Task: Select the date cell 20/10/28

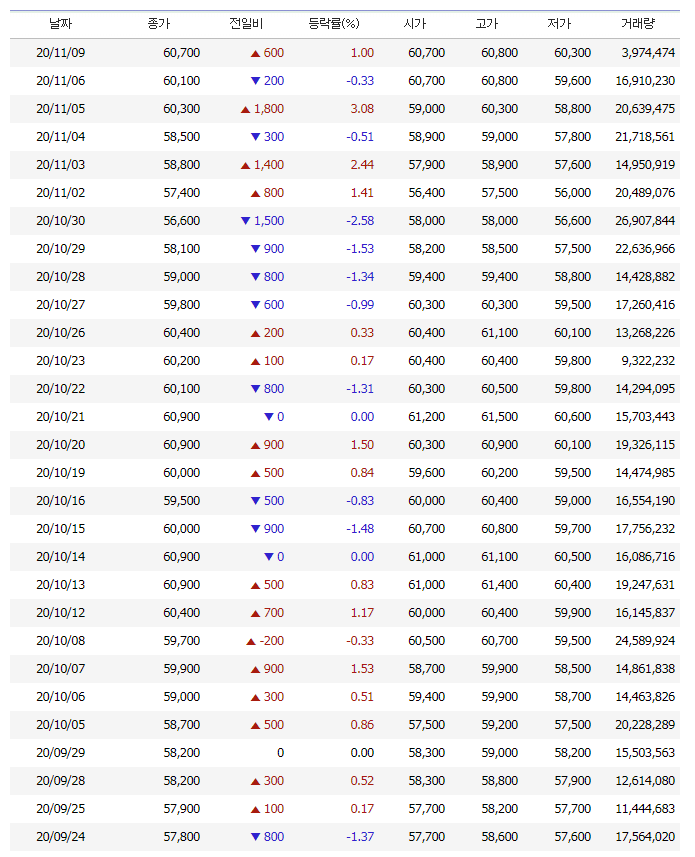Action: click(x=61, y=277)
